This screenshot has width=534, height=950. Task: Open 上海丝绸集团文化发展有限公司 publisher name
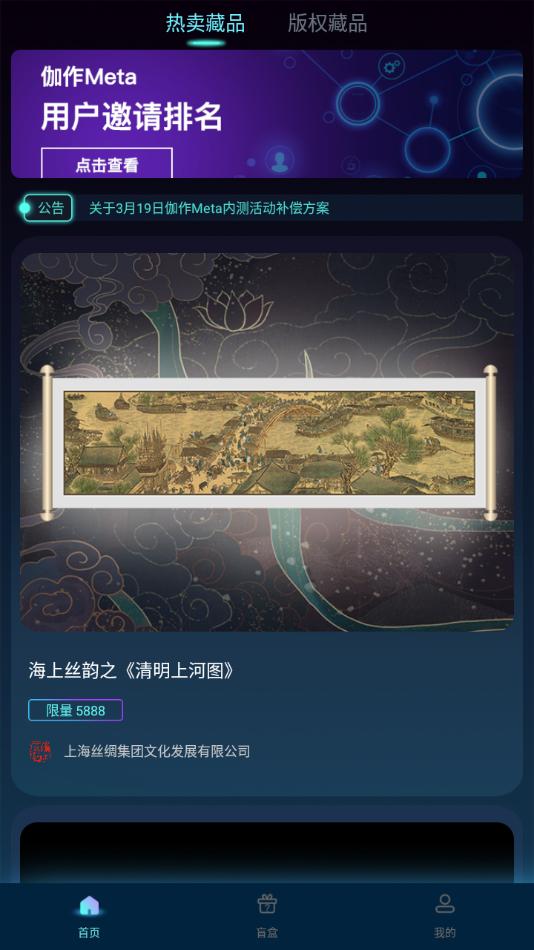point(157,751)
